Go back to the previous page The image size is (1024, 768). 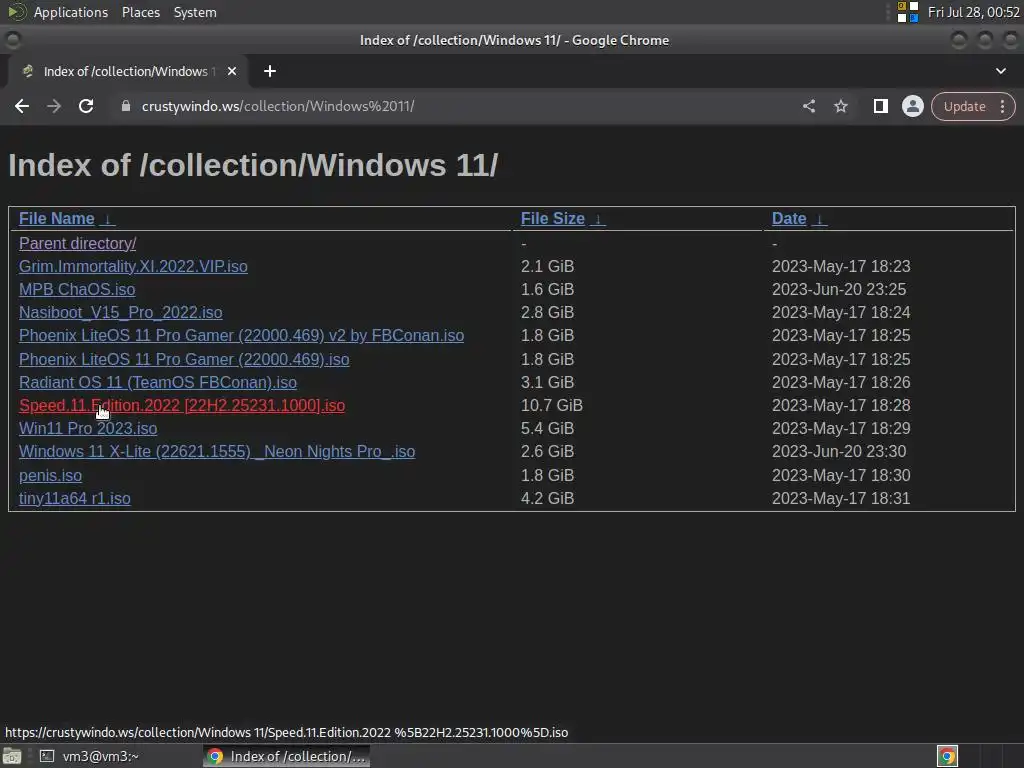pyautogui.click(x=22, y=106)
